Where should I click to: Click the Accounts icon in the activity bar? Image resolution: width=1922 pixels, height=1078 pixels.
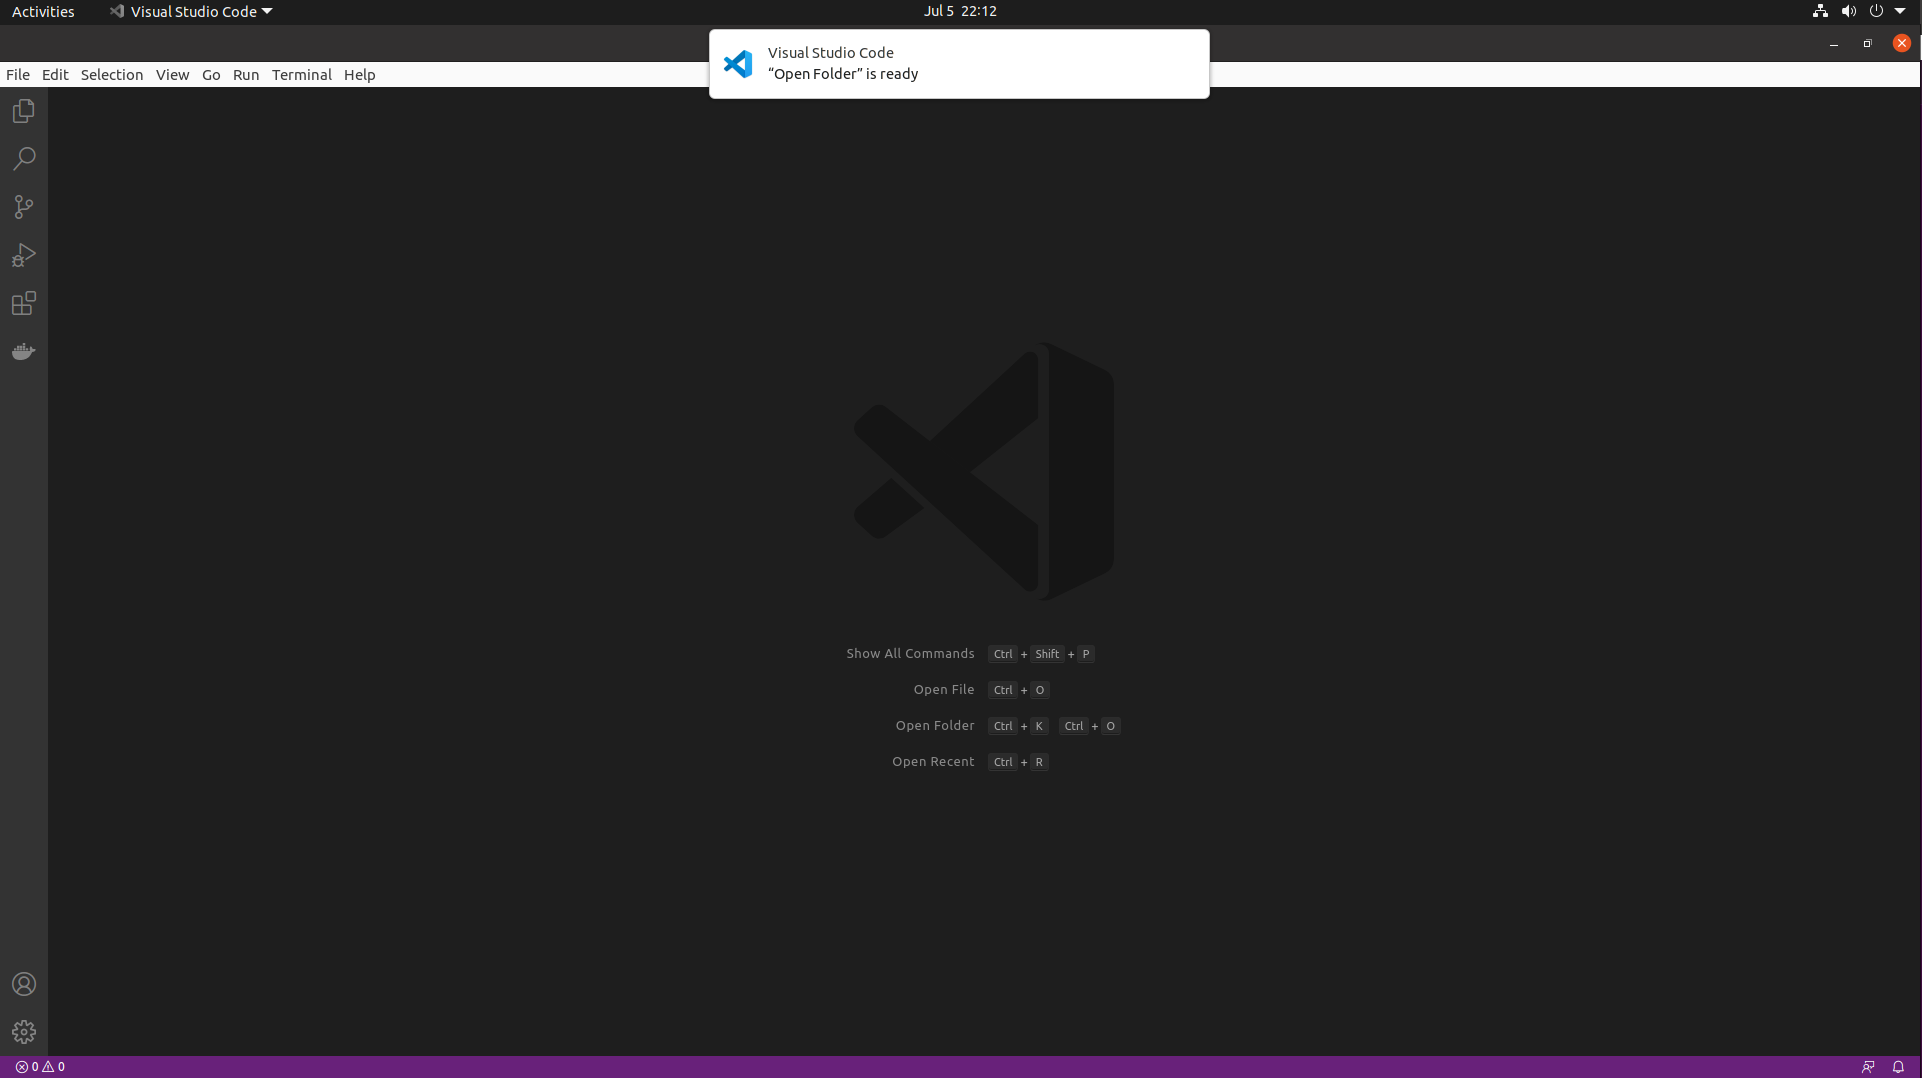(23, 984)
